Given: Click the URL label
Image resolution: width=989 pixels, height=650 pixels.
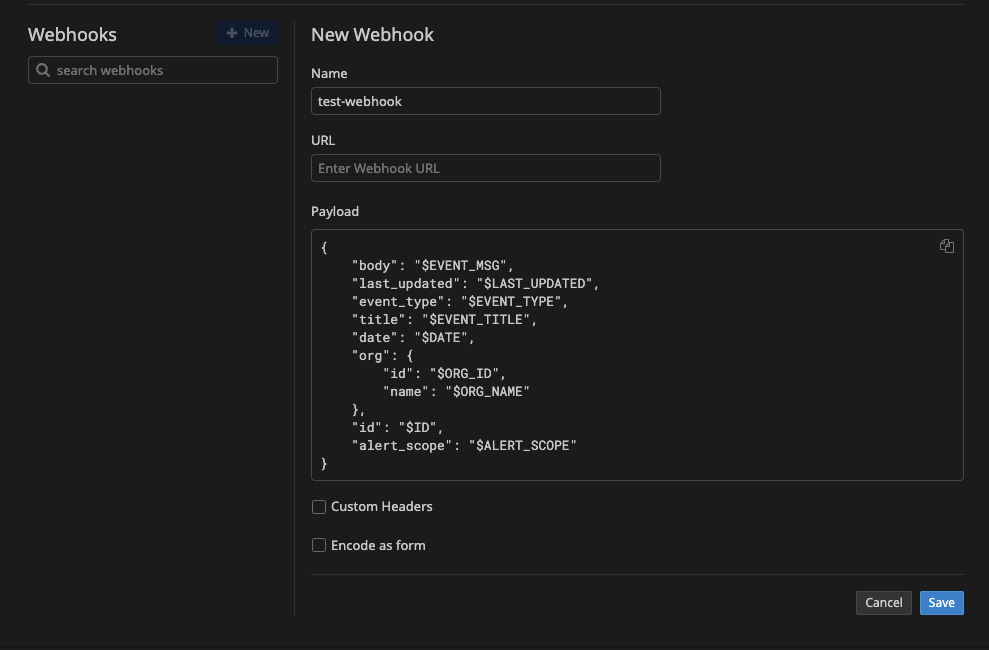Looking at the screenshot, I should (x=323, y=141).
